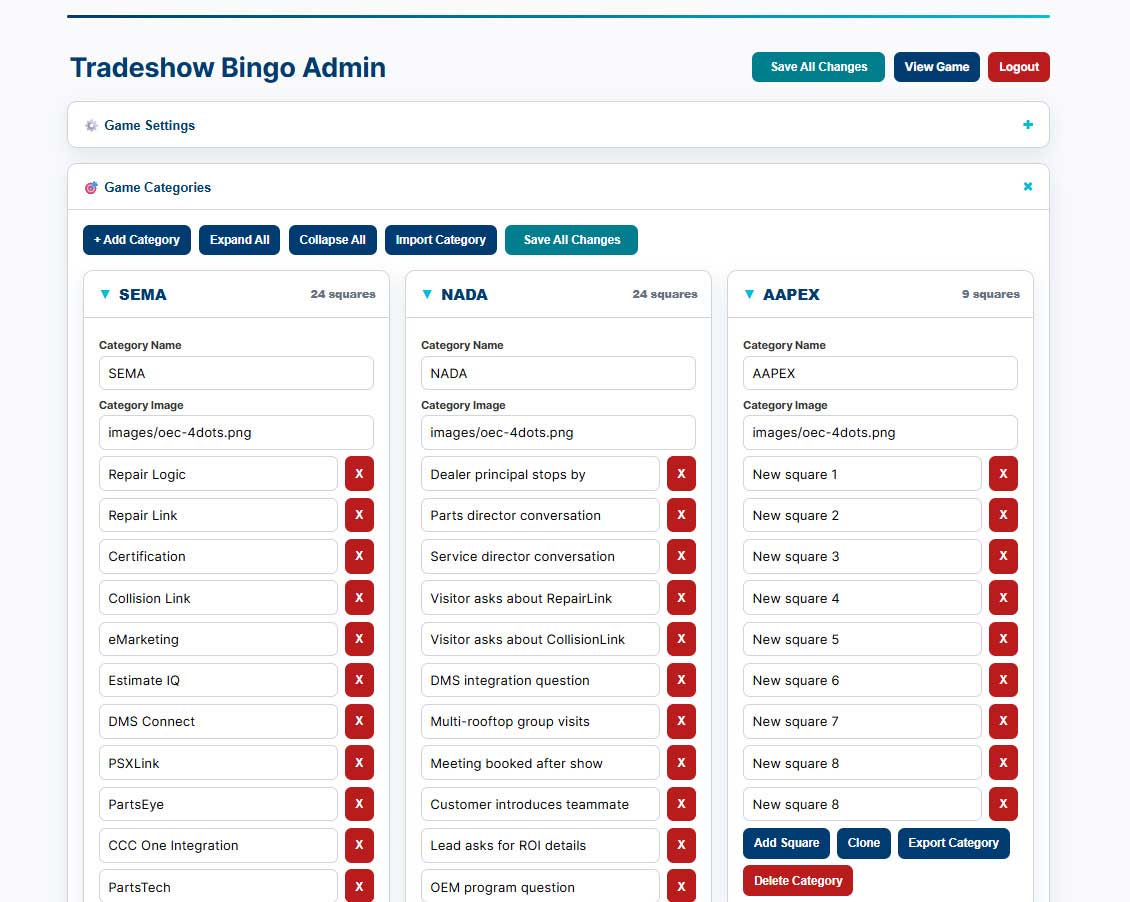Delete Parts director conversation square
This screenshot has width=1130, height=902.
coord(681,514)
